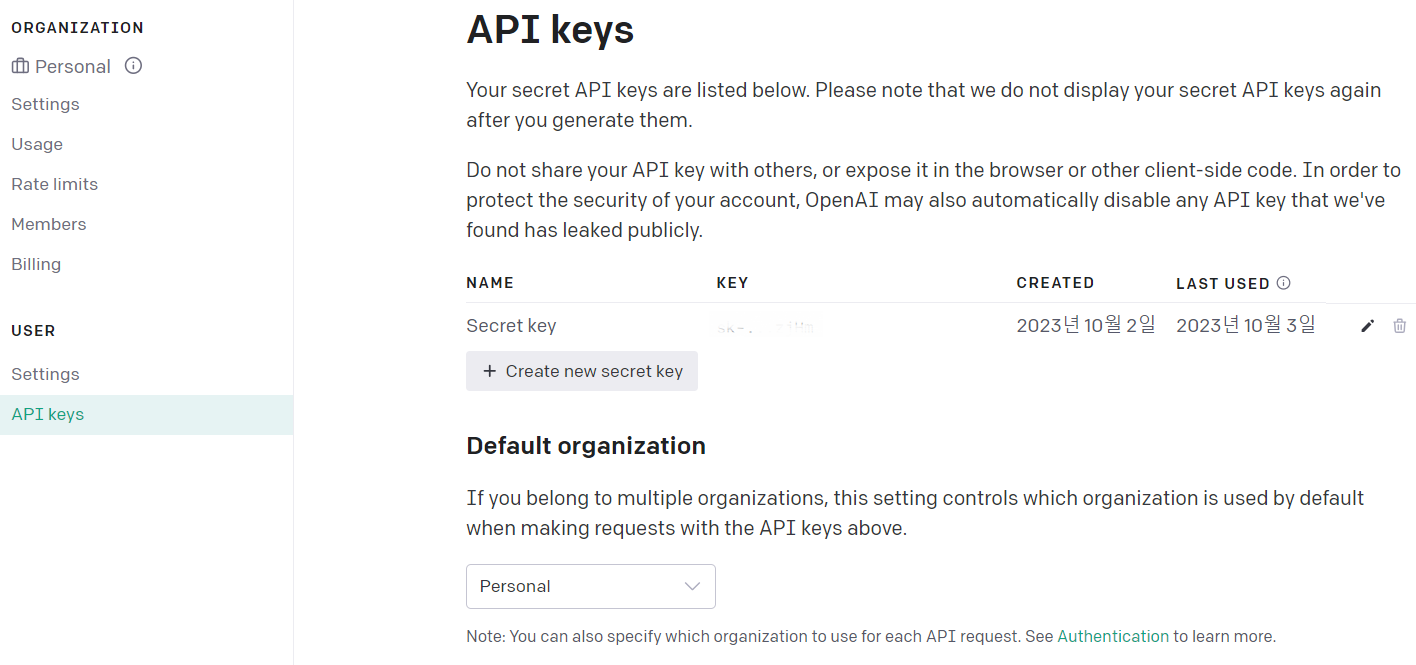The height and width of the screenshot is (665, 1416).
Task: Follow the Authentication link
Action: (1113, 636)
